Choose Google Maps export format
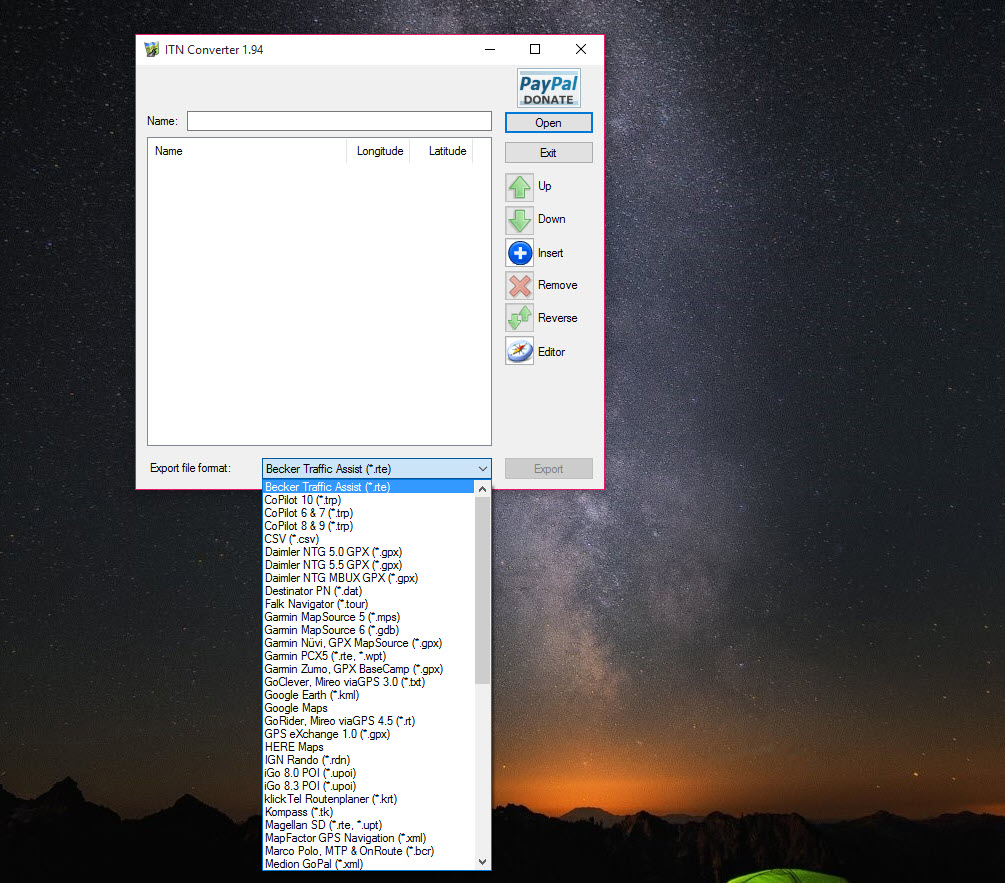Viewport: 1005px width, 883px height. (x=369, y=708)
